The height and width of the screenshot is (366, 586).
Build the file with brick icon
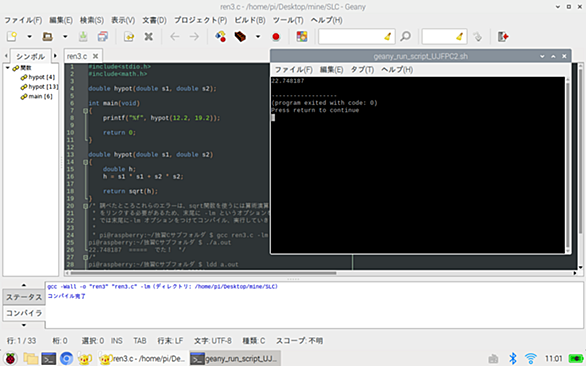(x=240, y=37)
